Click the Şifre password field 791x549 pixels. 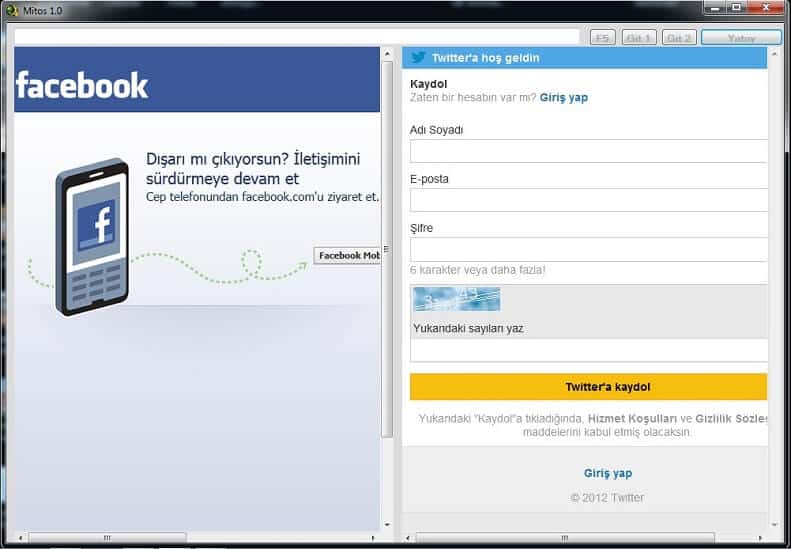(x=588, y=249)
